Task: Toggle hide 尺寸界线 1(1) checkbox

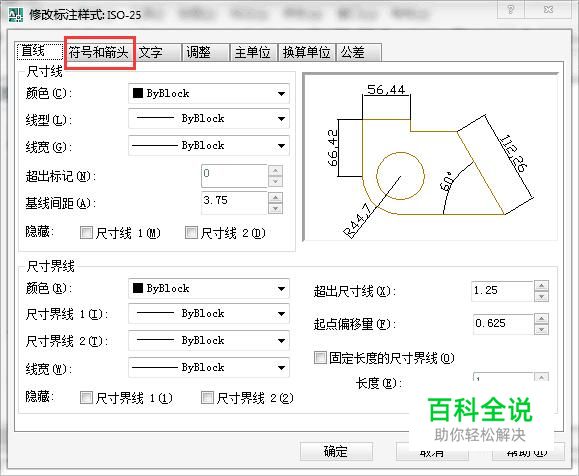Action: pos(86,398)
